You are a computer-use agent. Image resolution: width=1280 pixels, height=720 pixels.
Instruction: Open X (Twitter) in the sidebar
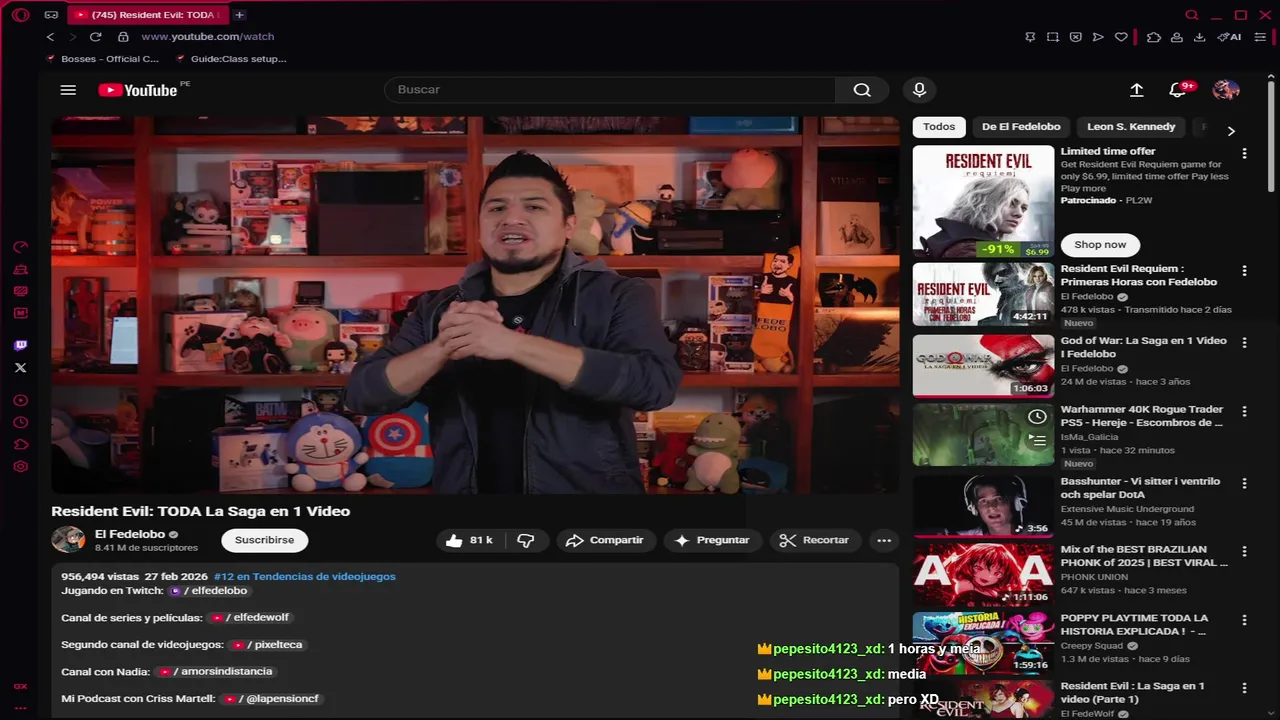[x=20, y=368]
